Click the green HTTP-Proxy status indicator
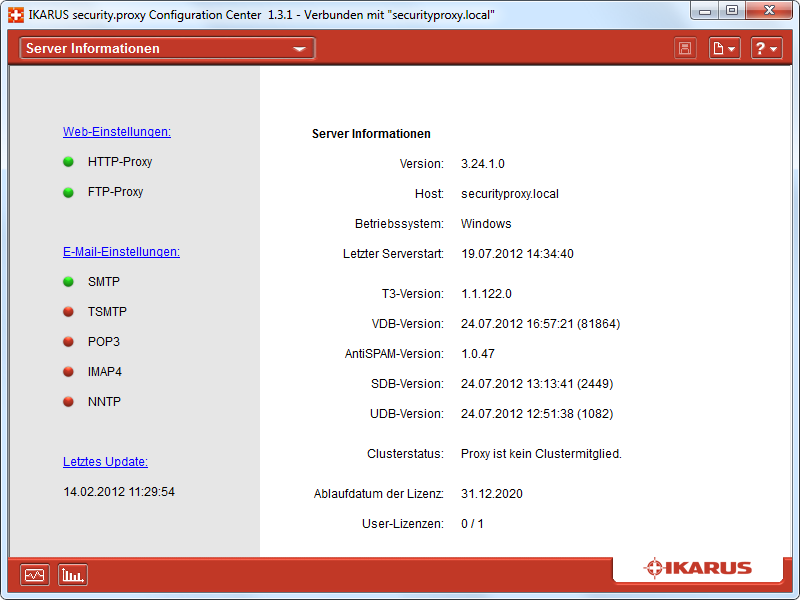 (69, 162)
